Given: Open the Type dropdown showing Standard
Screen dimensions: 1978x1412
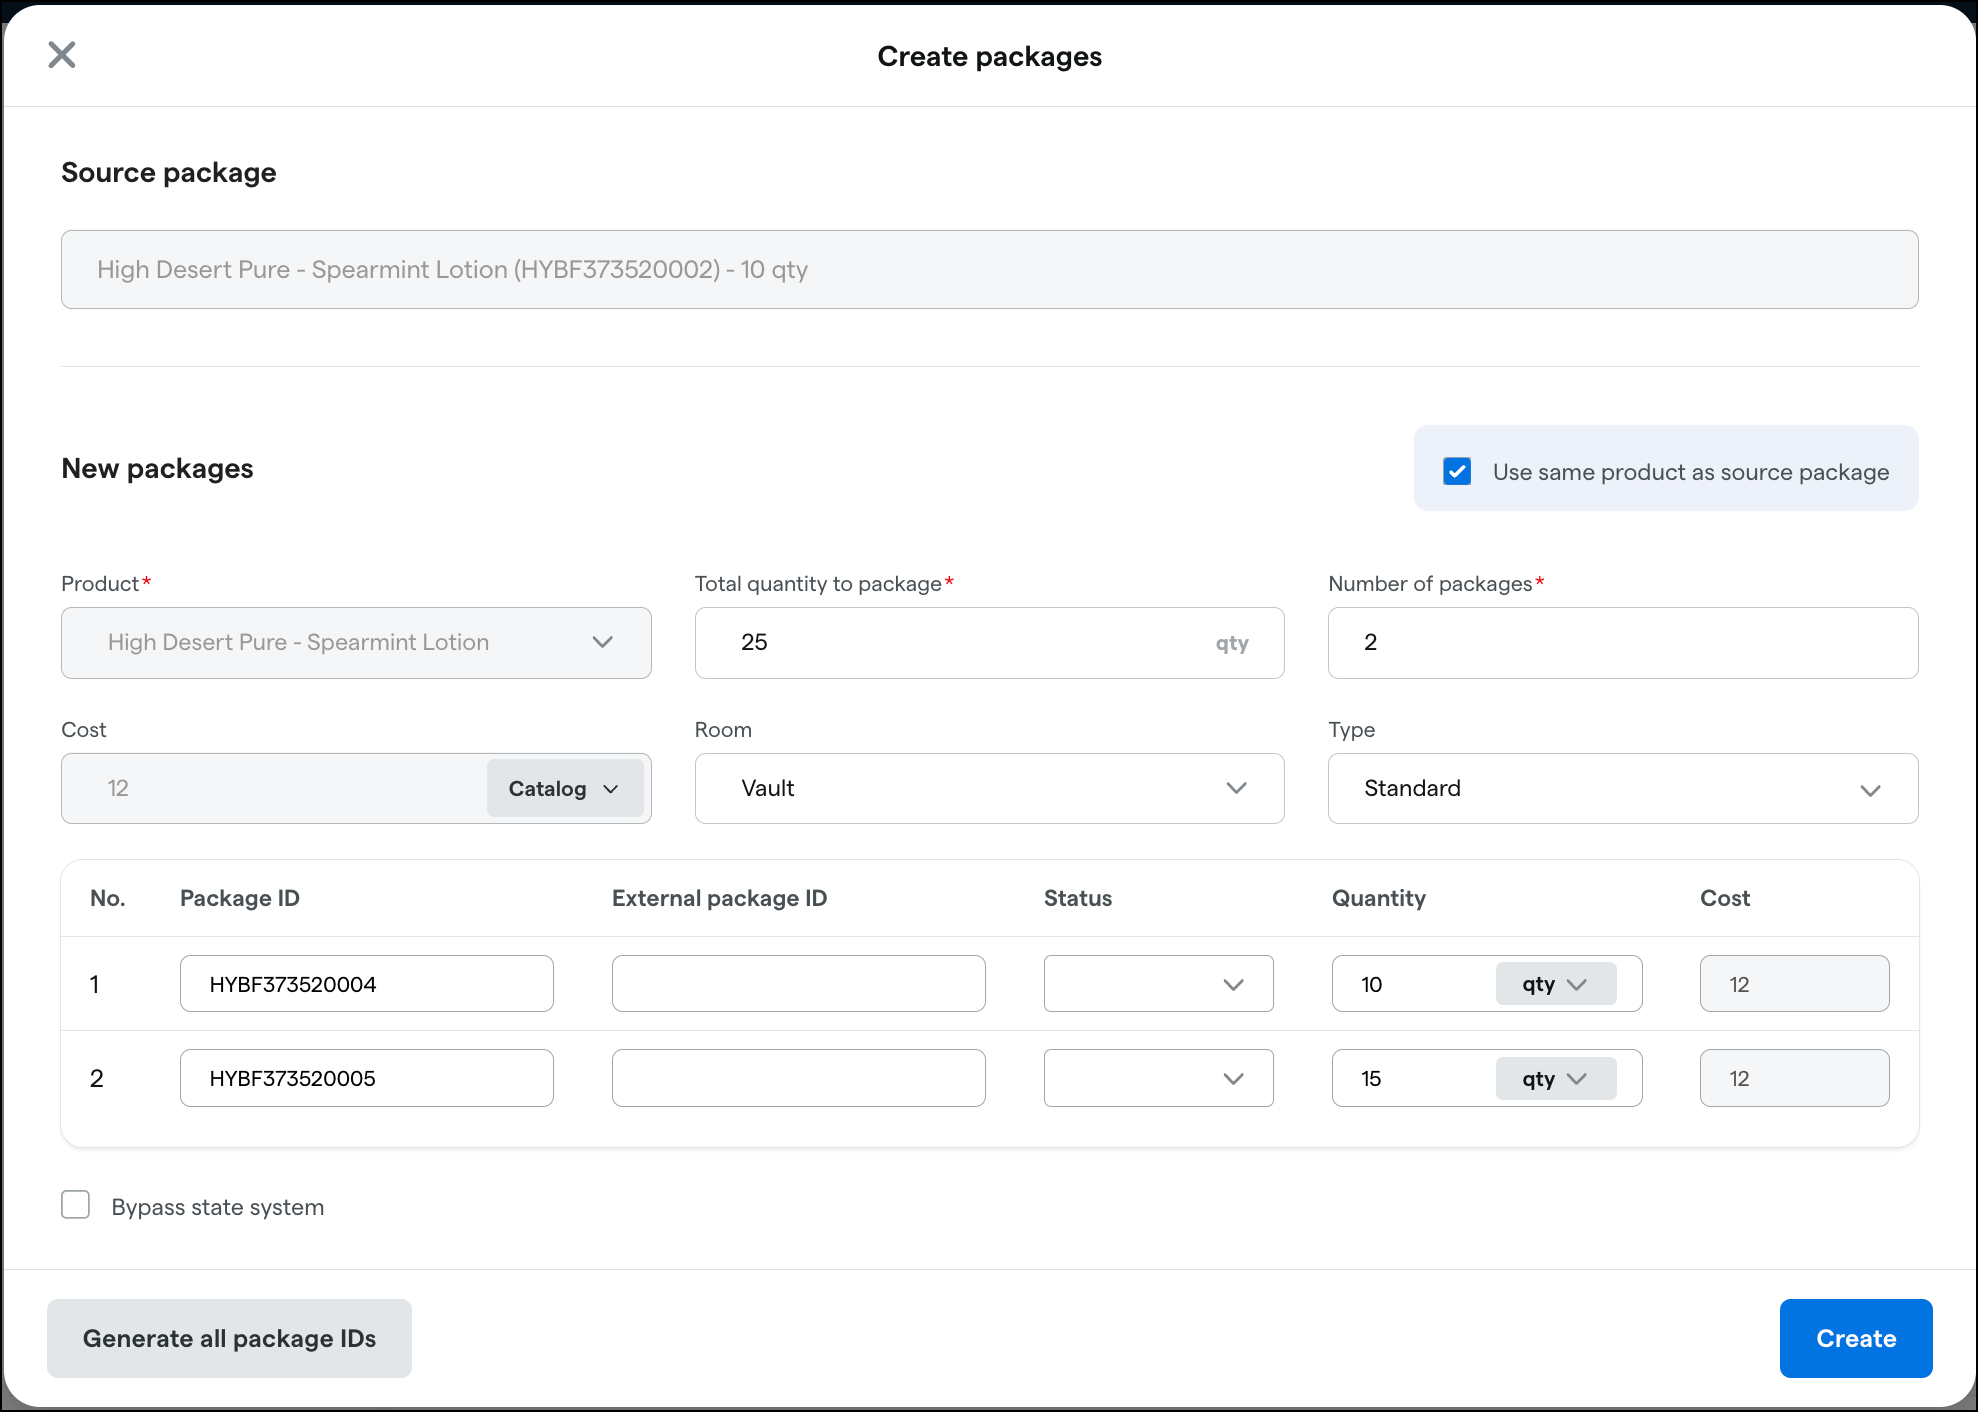Looking at the screenshot, I should 1622,788.
